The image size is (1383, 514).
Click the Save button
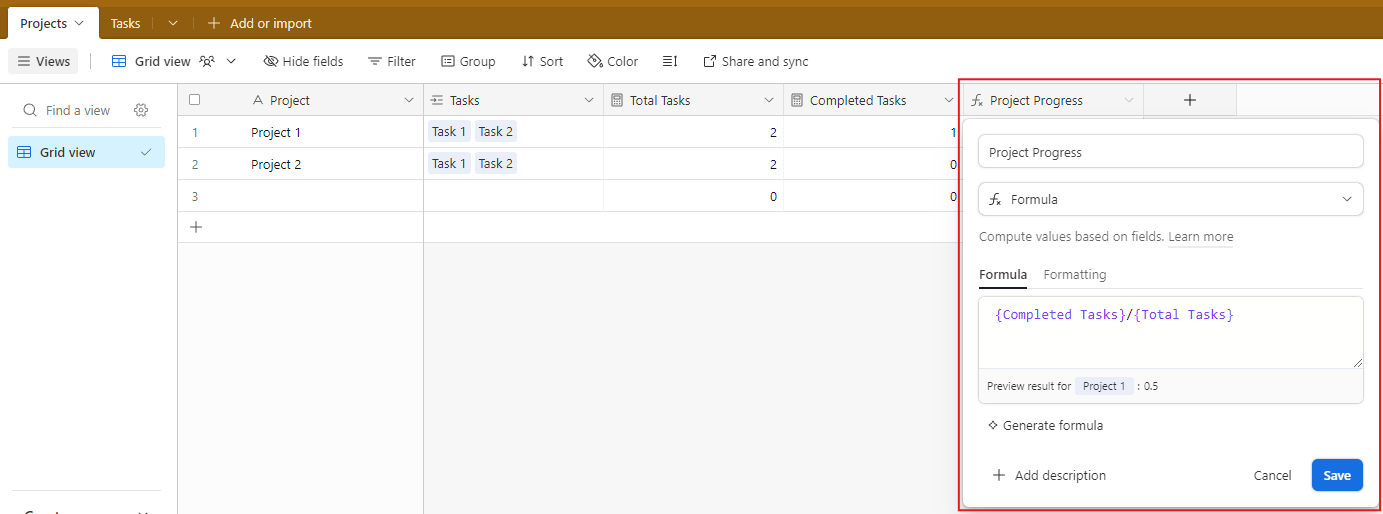click(1336, 476)
